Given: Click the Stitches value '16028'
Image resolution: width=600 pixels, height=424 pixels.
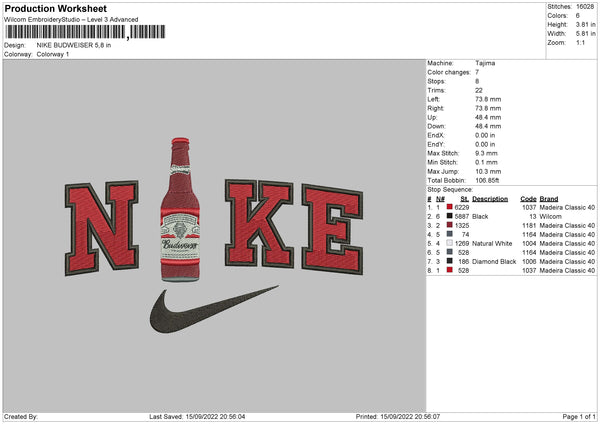Looking at the screenshot, I should coord(585,7).
